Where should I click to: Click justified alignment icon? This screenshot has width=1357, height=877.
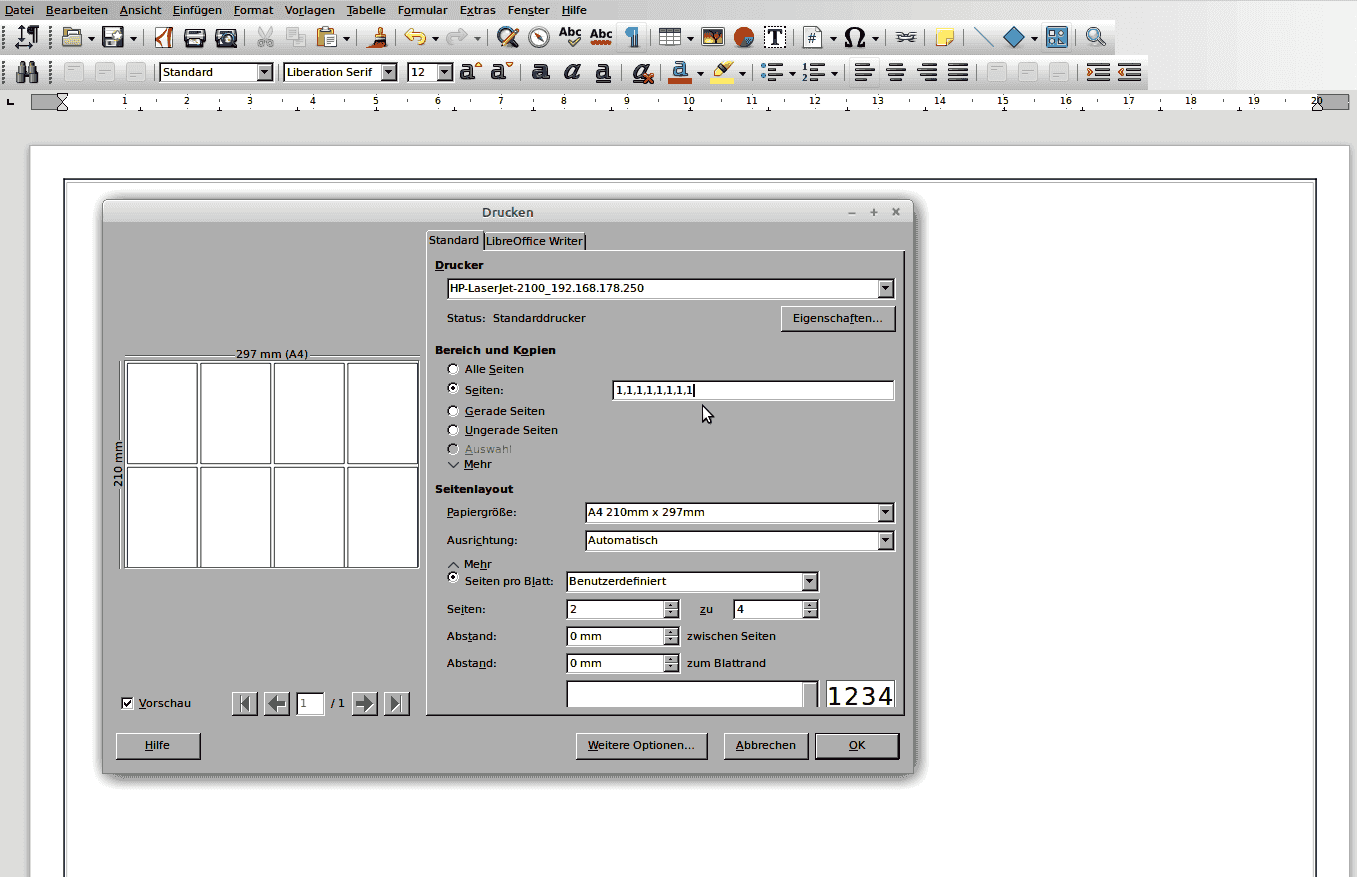click(958, 72)
